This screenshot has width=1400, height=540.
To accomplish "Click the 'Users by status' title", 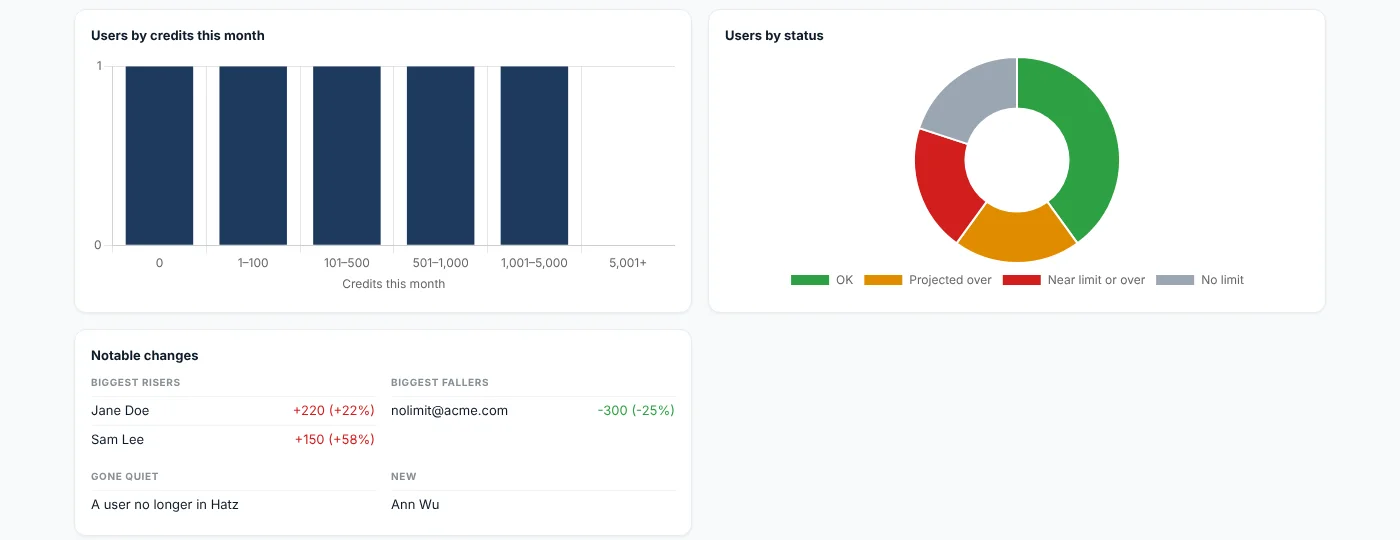I will click(x=774, y=35).
